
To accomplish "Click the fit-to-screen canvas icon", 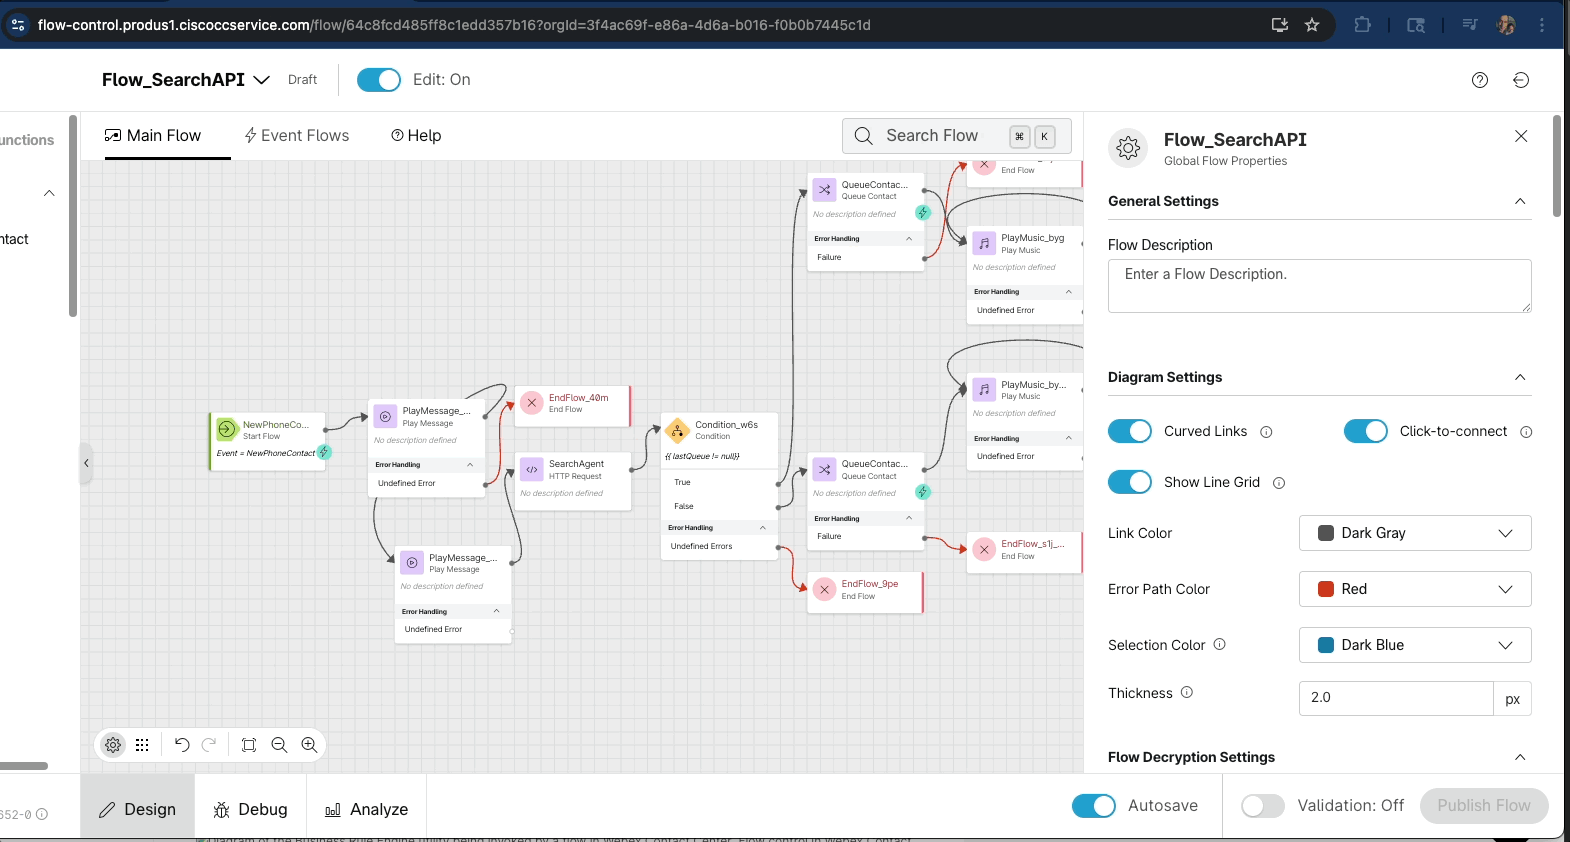I will [x=249, y=745].
